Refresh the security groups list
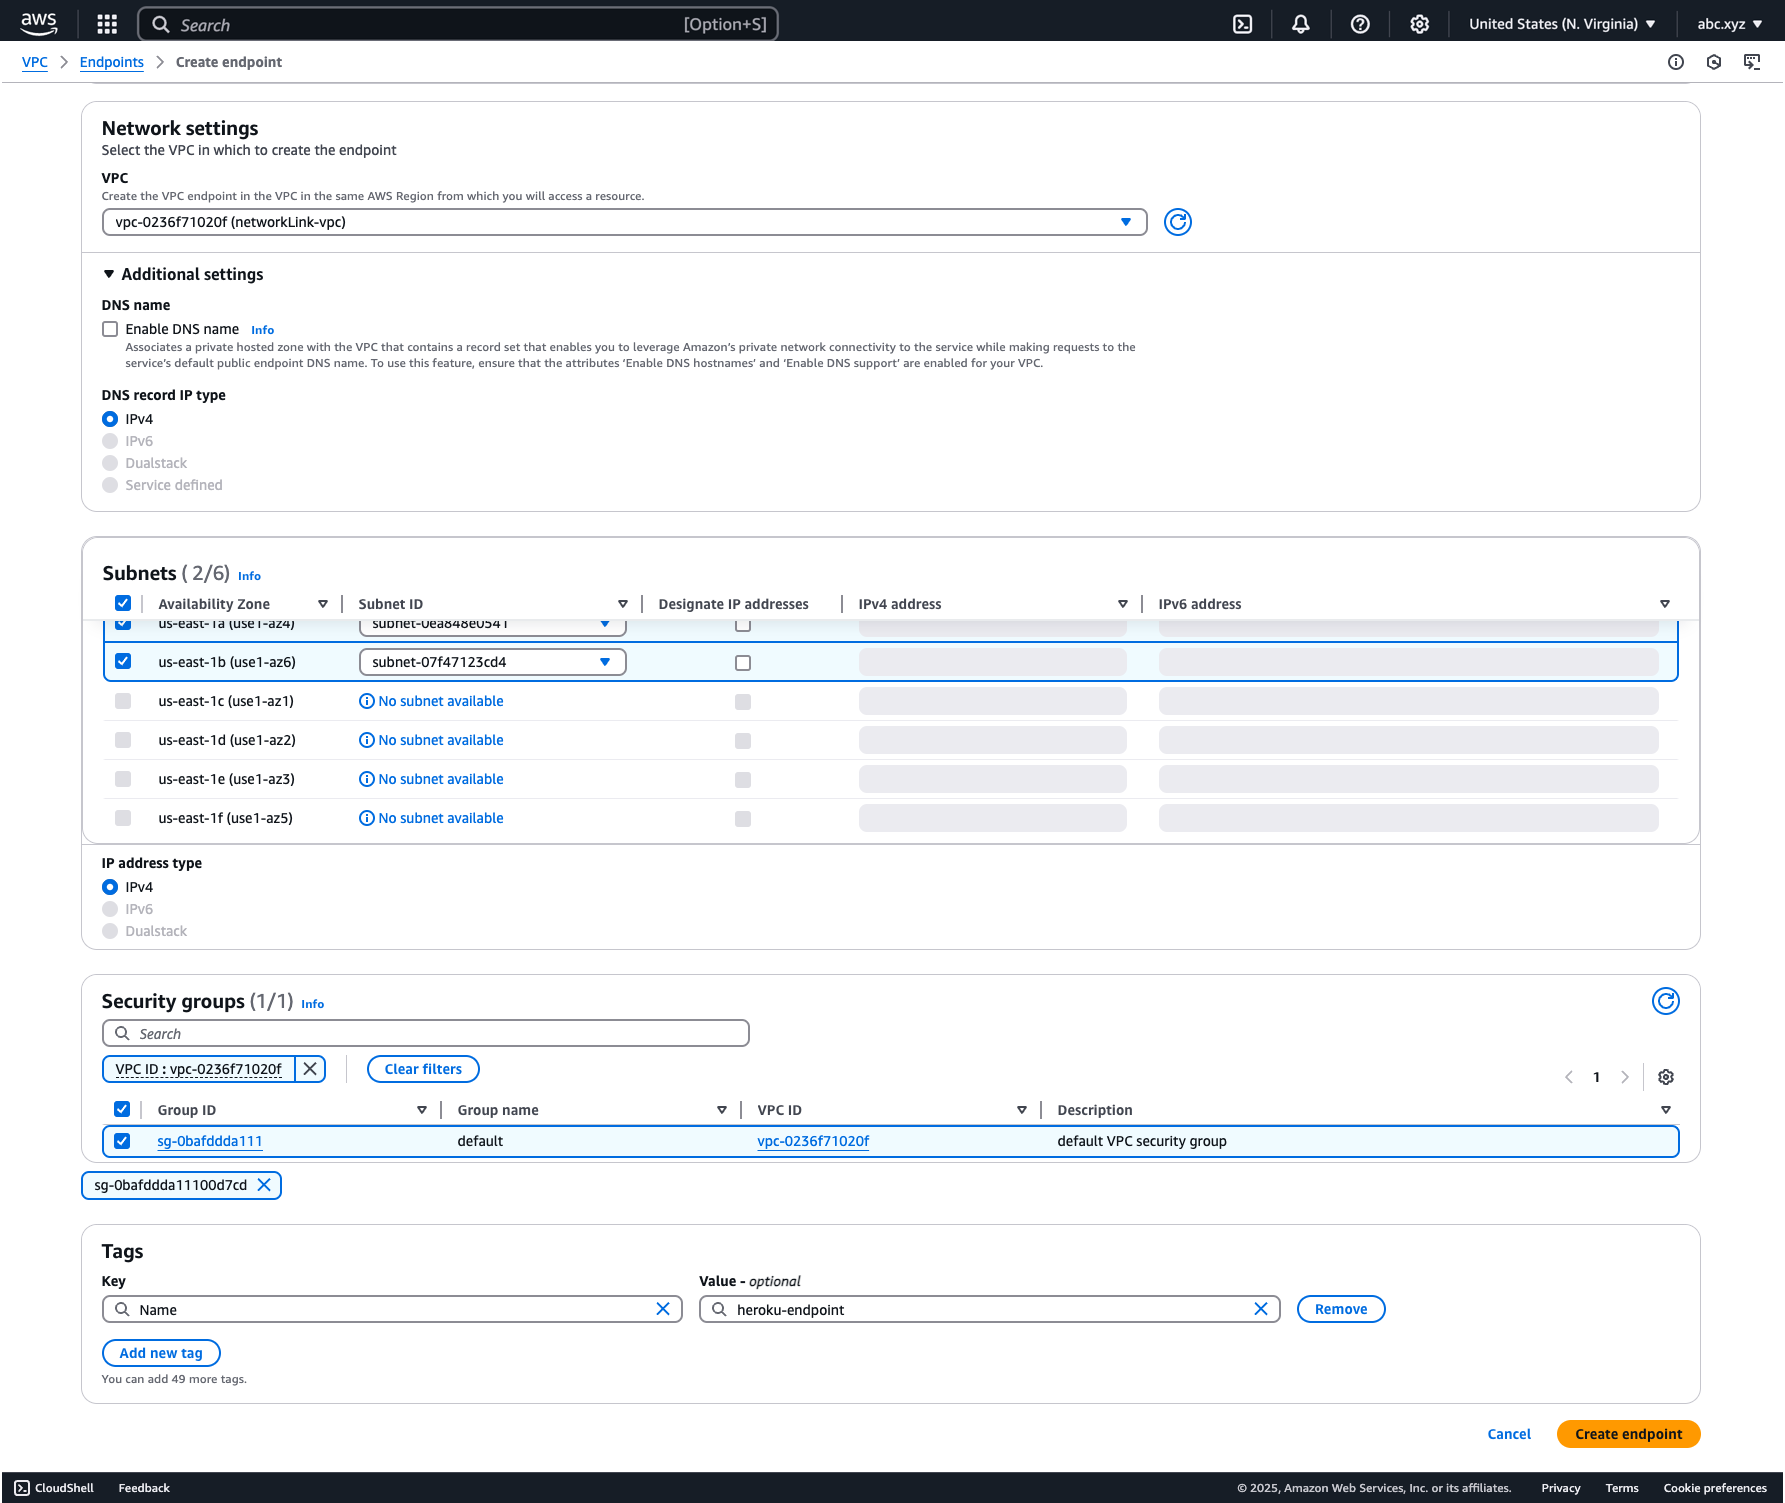 (1666, 1001)
